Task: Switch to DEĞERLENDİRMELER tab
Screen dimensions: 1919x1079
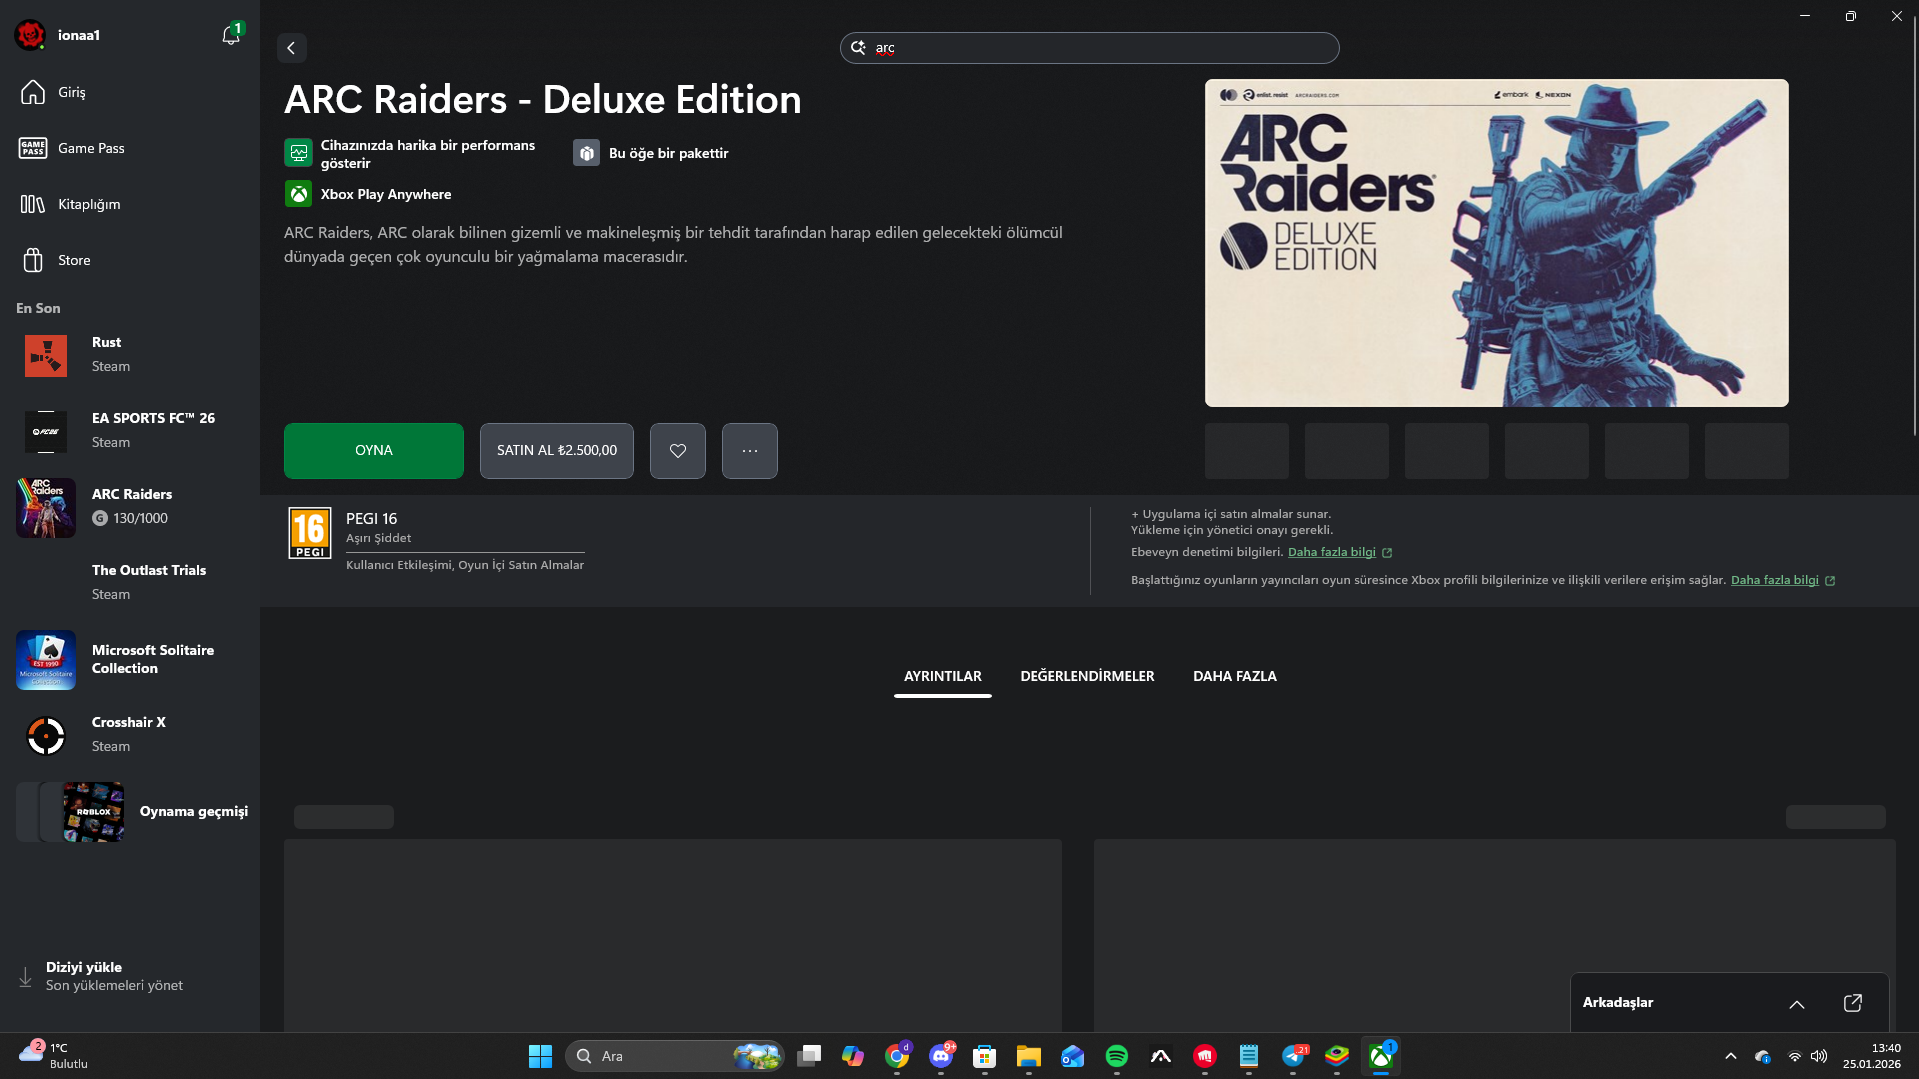Action: [1087, 677]
